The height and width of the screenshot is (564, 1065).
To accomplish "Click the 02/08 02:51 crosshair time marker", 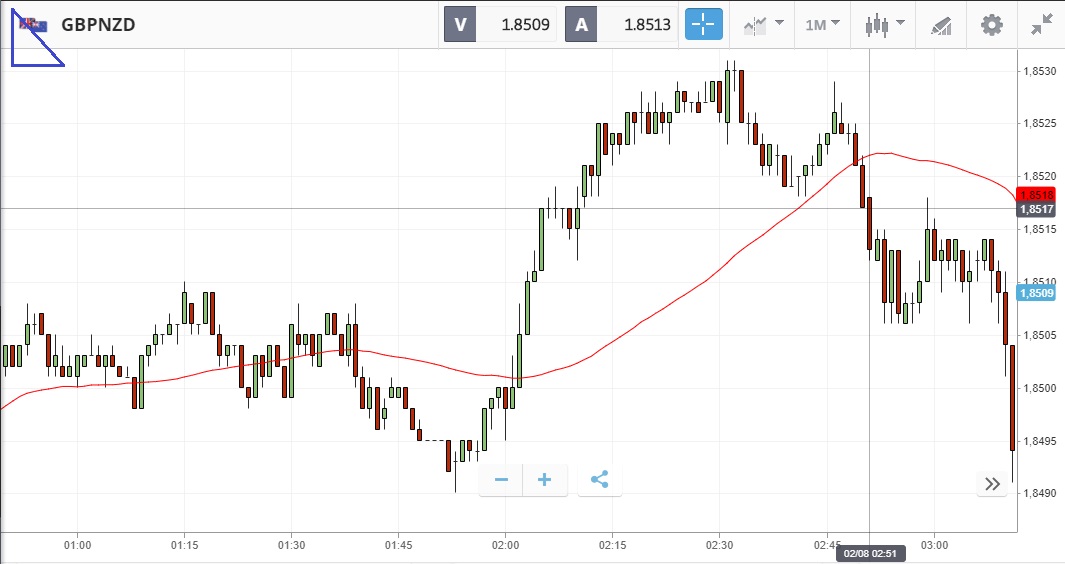I will (x=869, y=553).
